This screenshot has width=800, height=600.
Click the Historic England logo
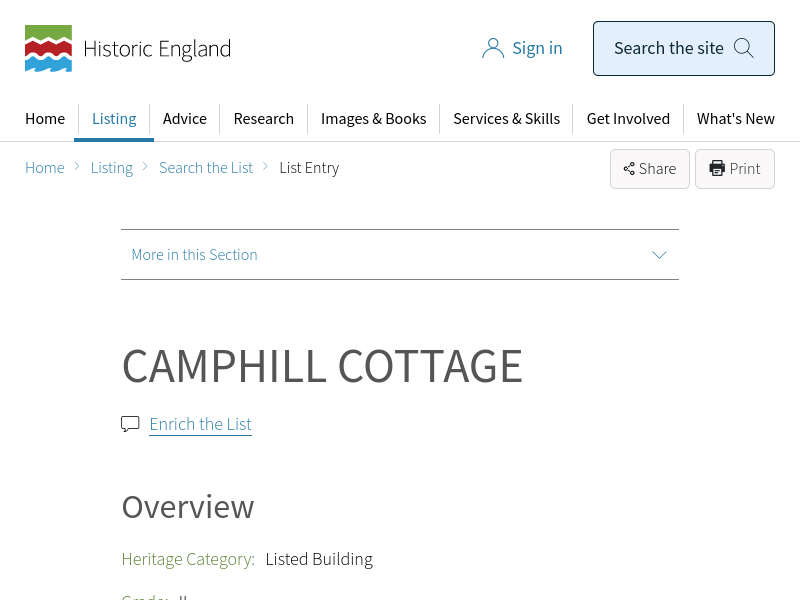click(127, 48)
